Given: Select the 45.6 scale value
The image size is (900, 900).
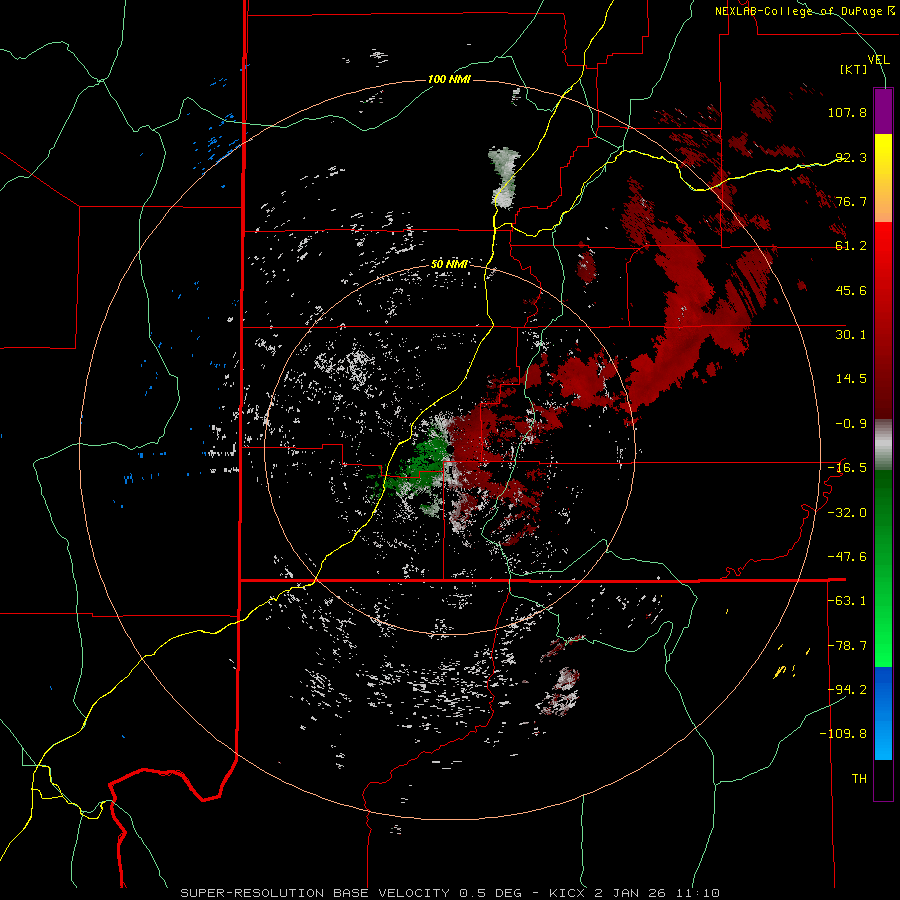Looking at the screenshot, I should tap(851, 290).
